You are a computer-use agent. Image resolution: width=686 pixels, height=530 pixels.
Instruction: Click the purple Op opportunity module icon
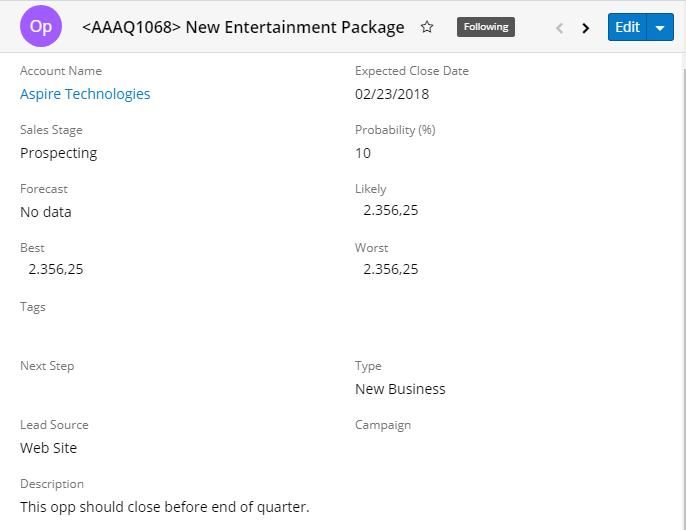pos(41,27)
